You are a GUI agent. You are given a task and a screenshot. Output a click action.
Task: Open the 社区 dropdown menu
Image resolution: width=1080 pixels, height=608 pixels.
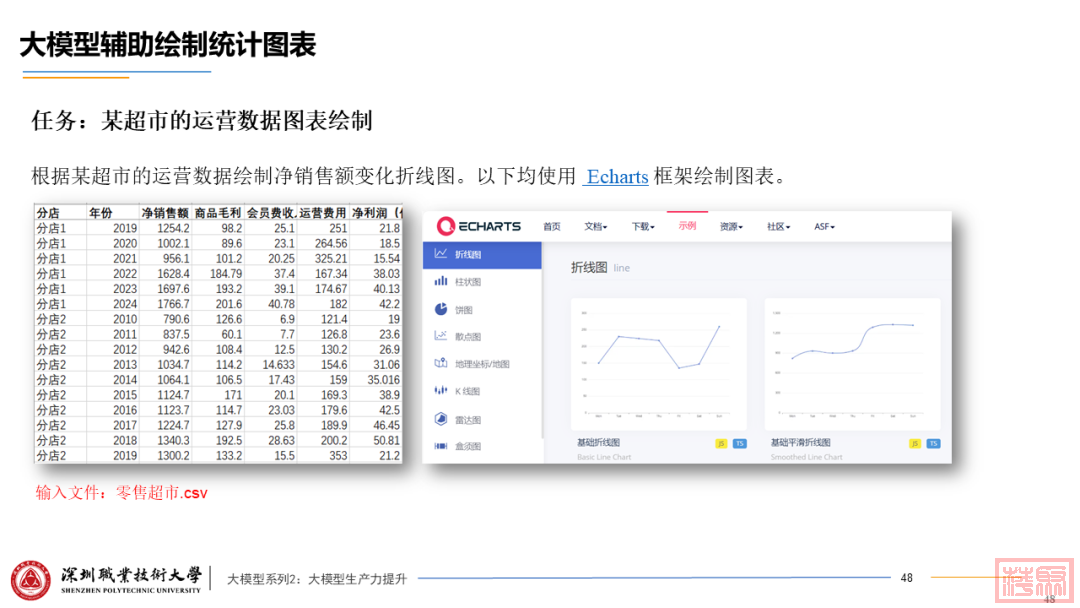(778, 227)
